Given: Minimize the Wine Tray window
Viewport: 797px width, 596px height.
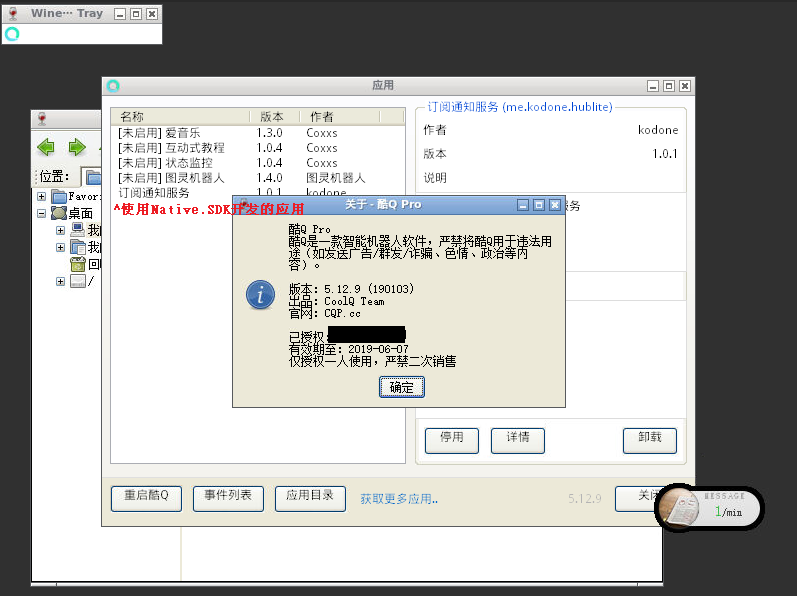Looking at the screenshot, I should pyautogui.click(x=120, y=14).
